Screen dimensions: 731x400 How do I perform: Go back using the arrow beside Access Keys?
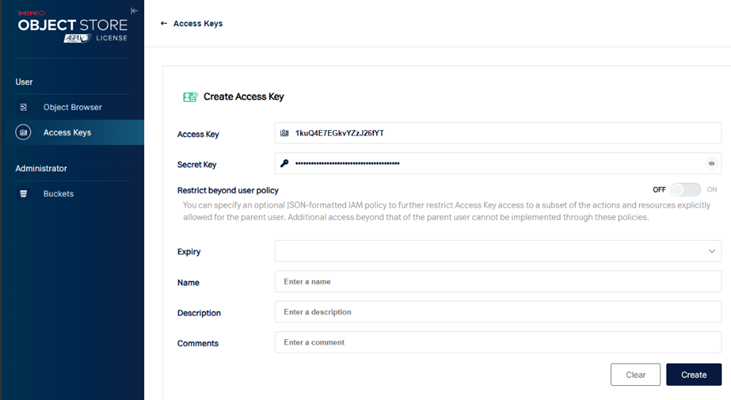point(164,23)
